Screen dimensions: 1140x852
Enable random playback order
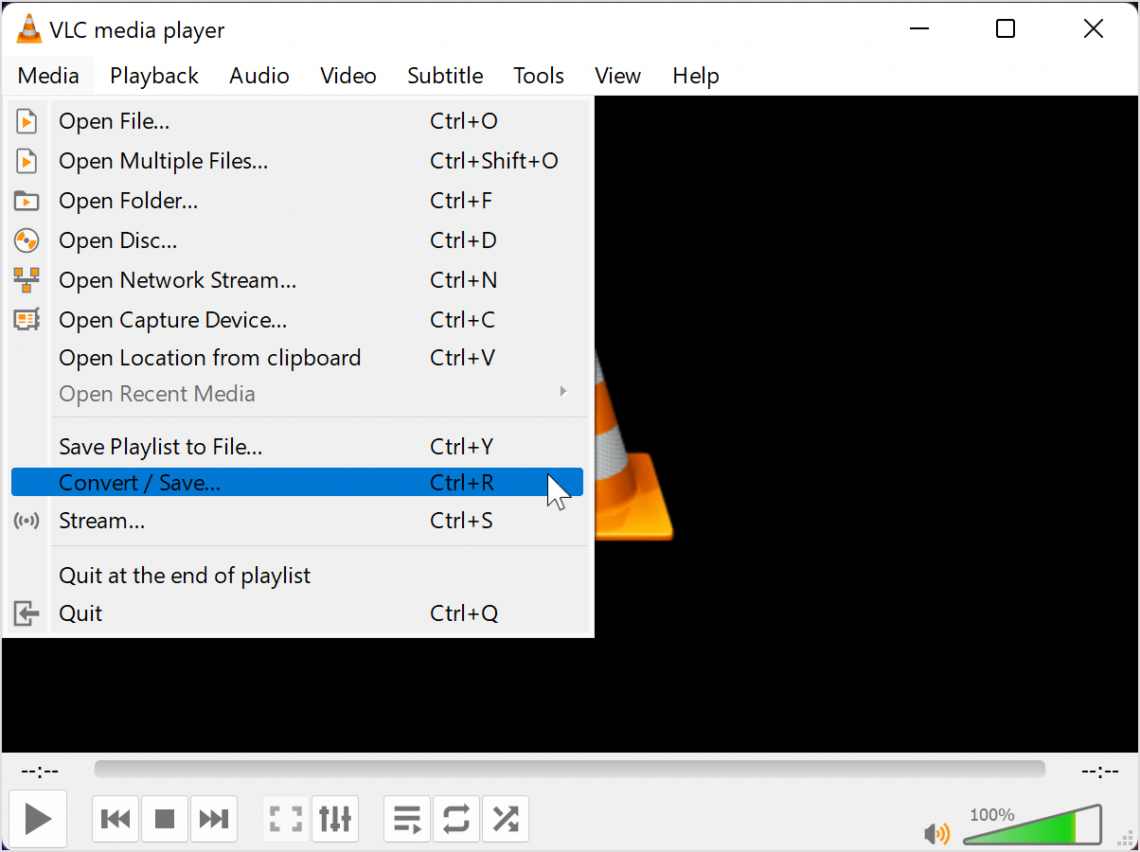tap(505, 818)
